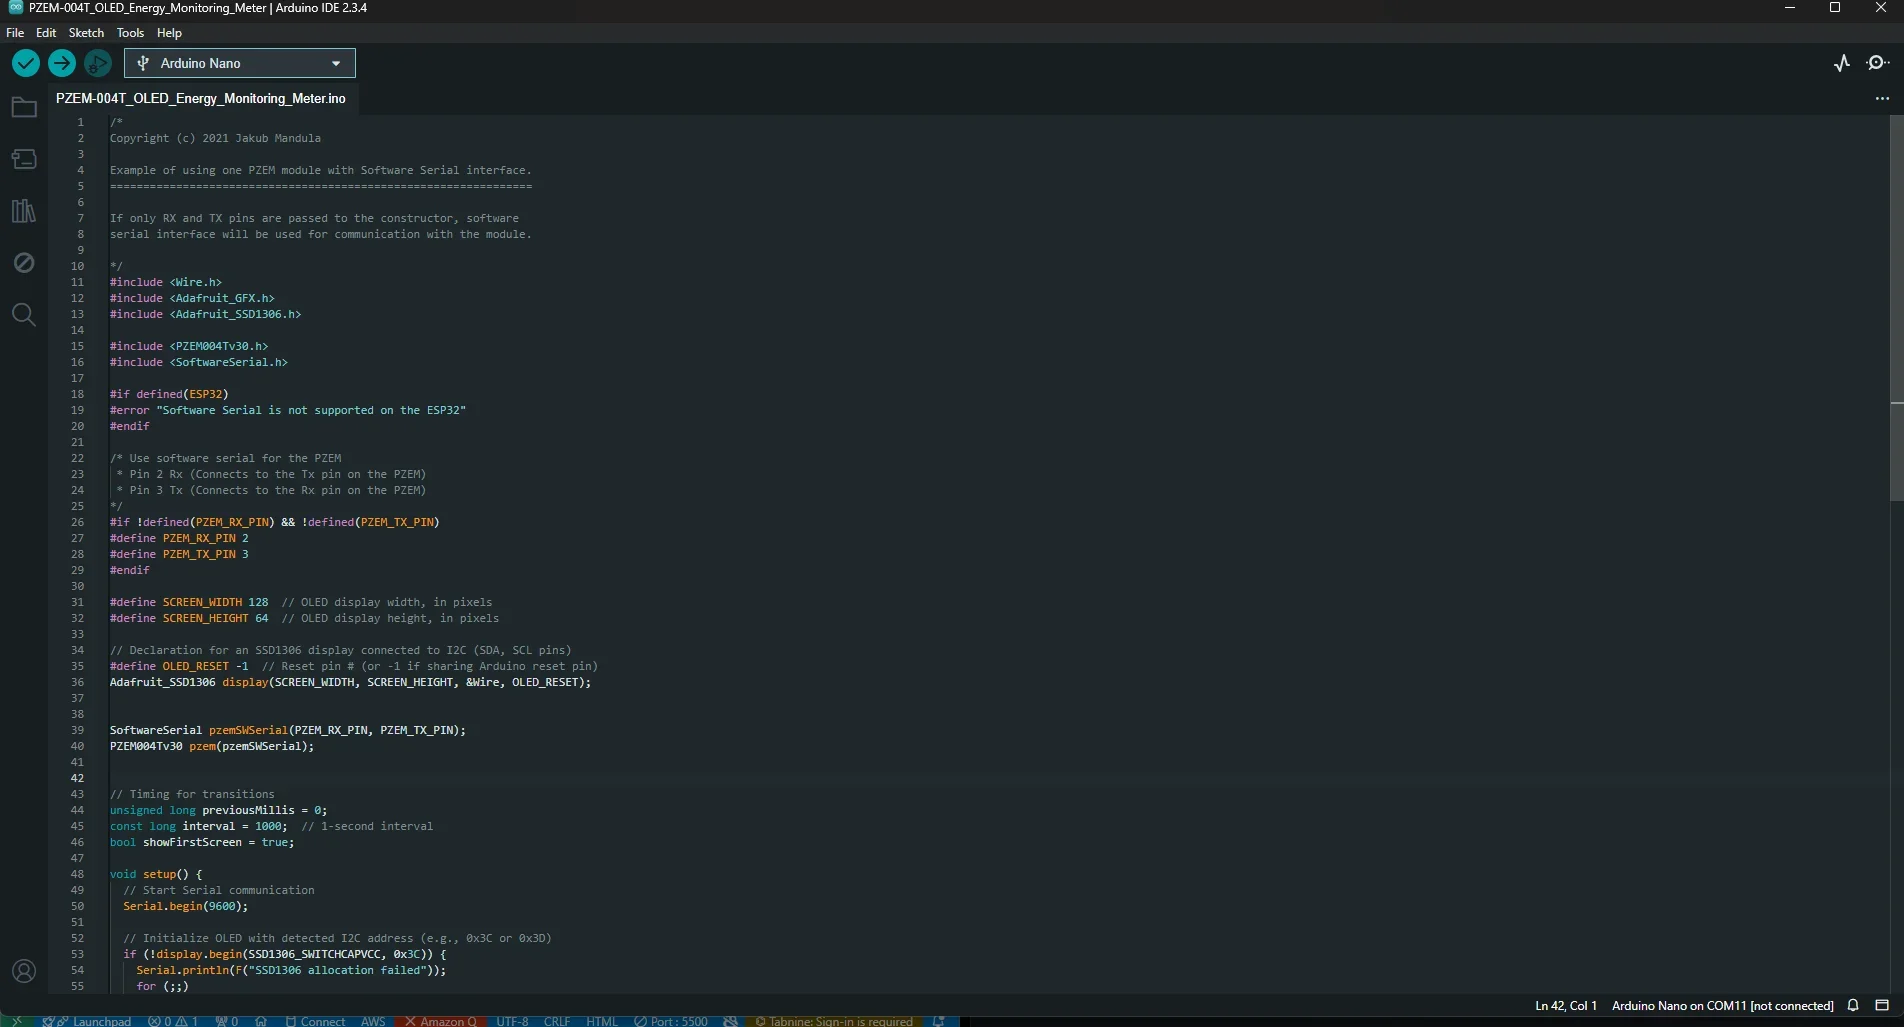1904x1027 pixels.
Task: Click AWS in the background status bar
Action: [x=373, y=1021]
